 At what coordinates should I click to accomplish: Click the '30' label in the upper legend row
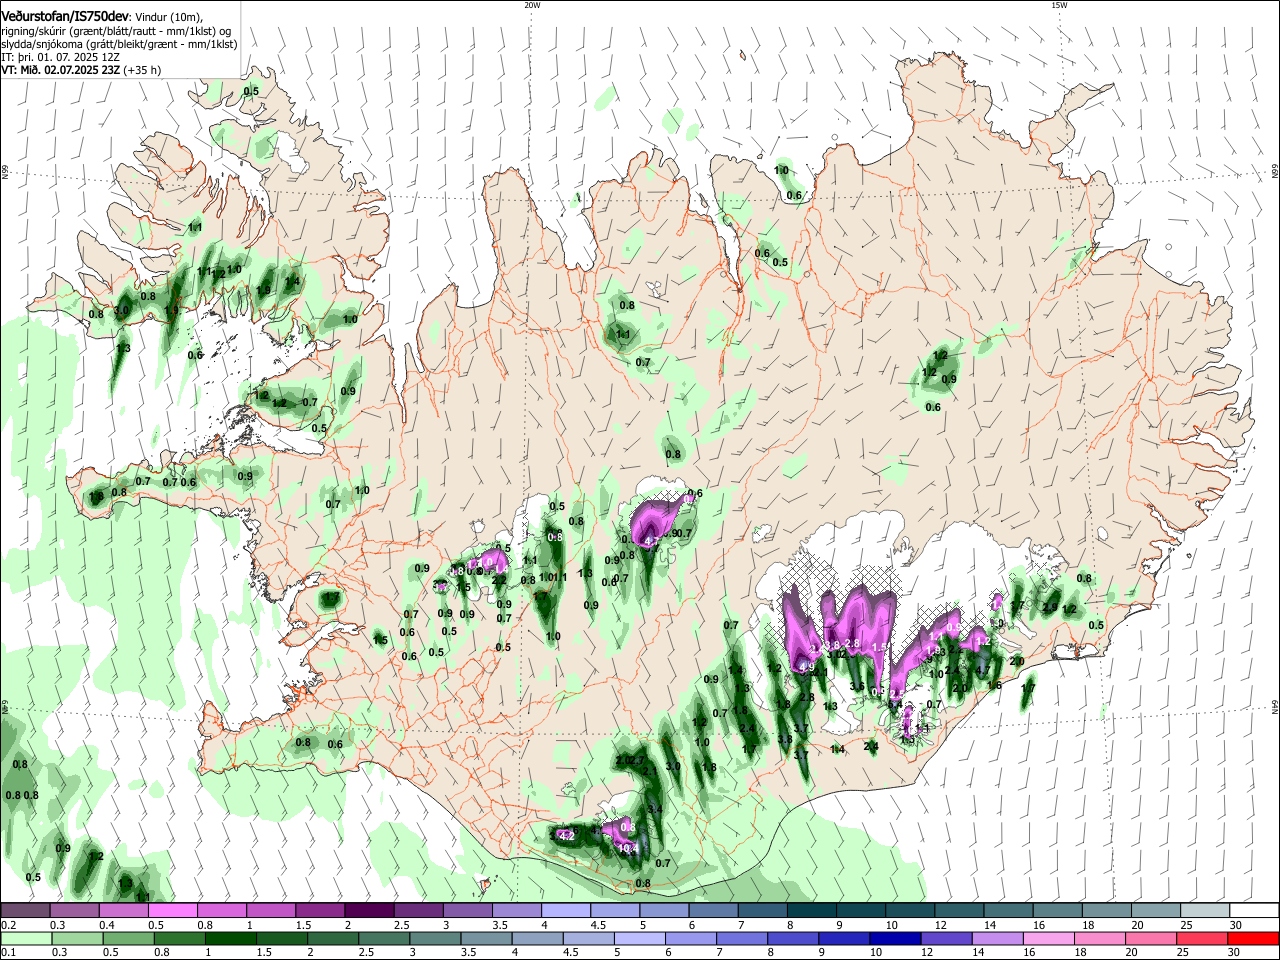tap(1236, 925)
